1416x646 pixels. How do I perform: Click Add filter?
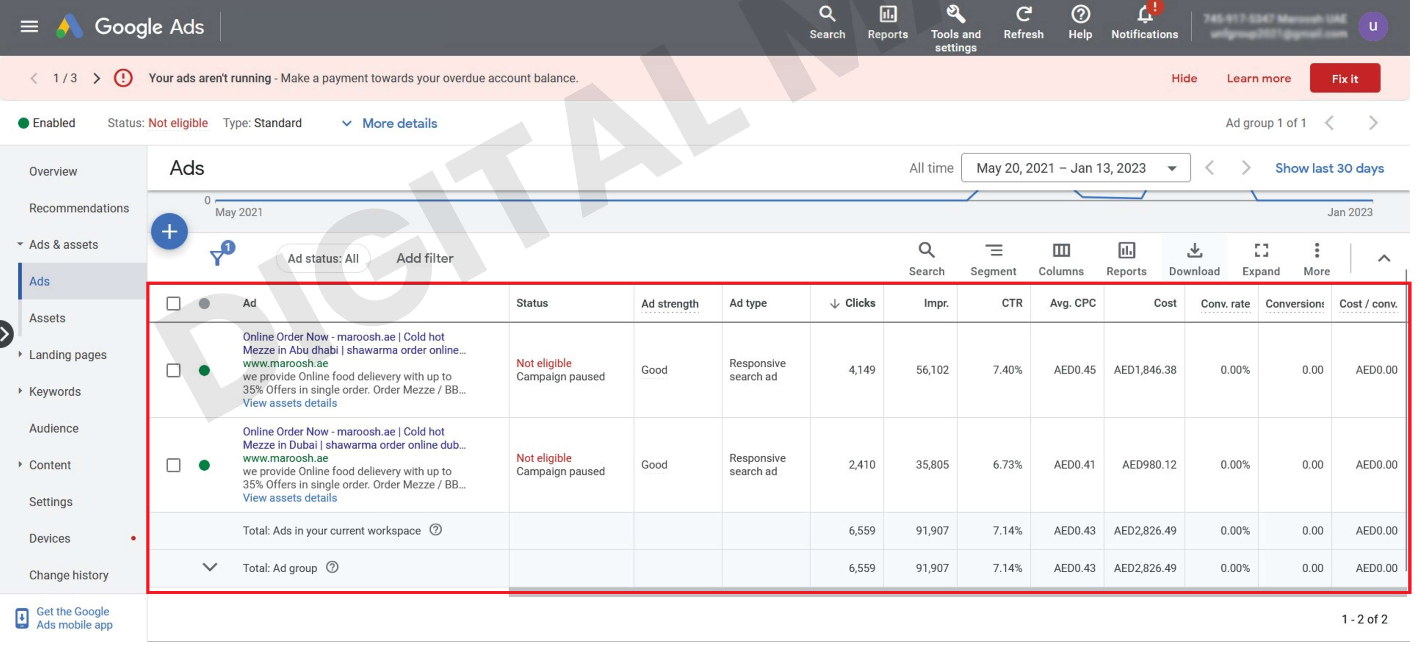[425, 258]
